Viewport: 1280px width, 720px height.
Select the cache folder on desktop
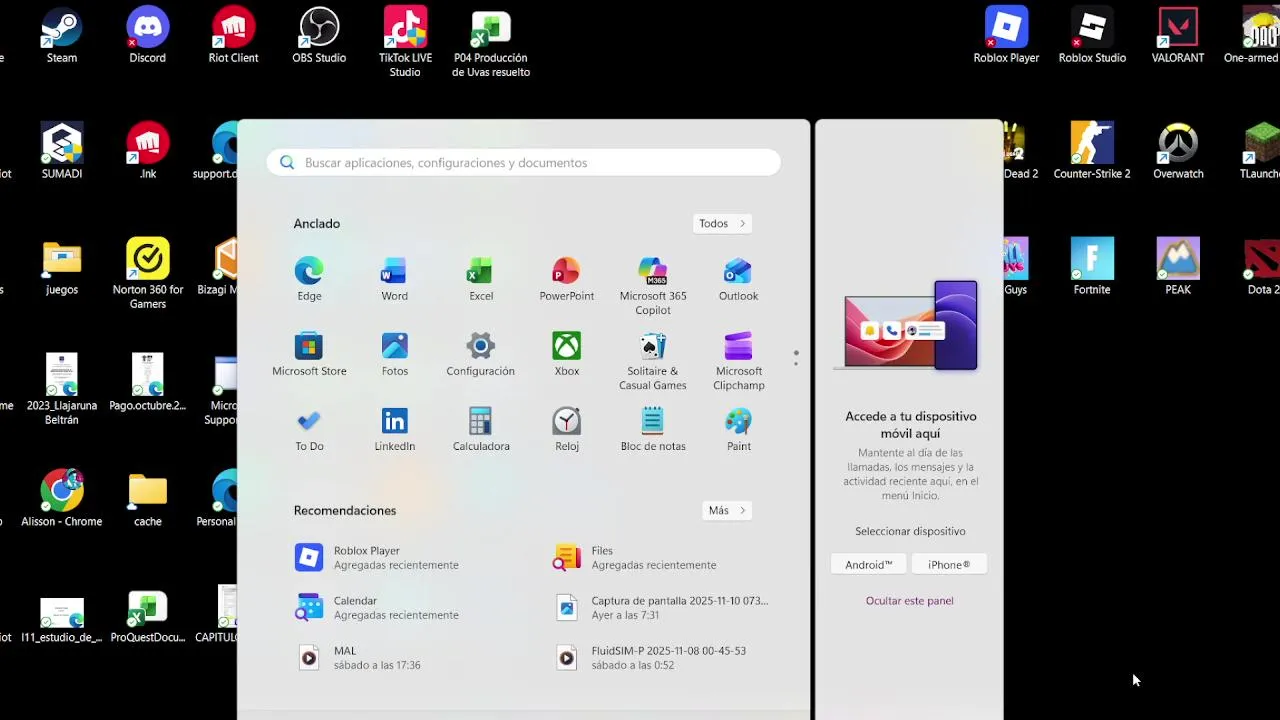(147, 500)
